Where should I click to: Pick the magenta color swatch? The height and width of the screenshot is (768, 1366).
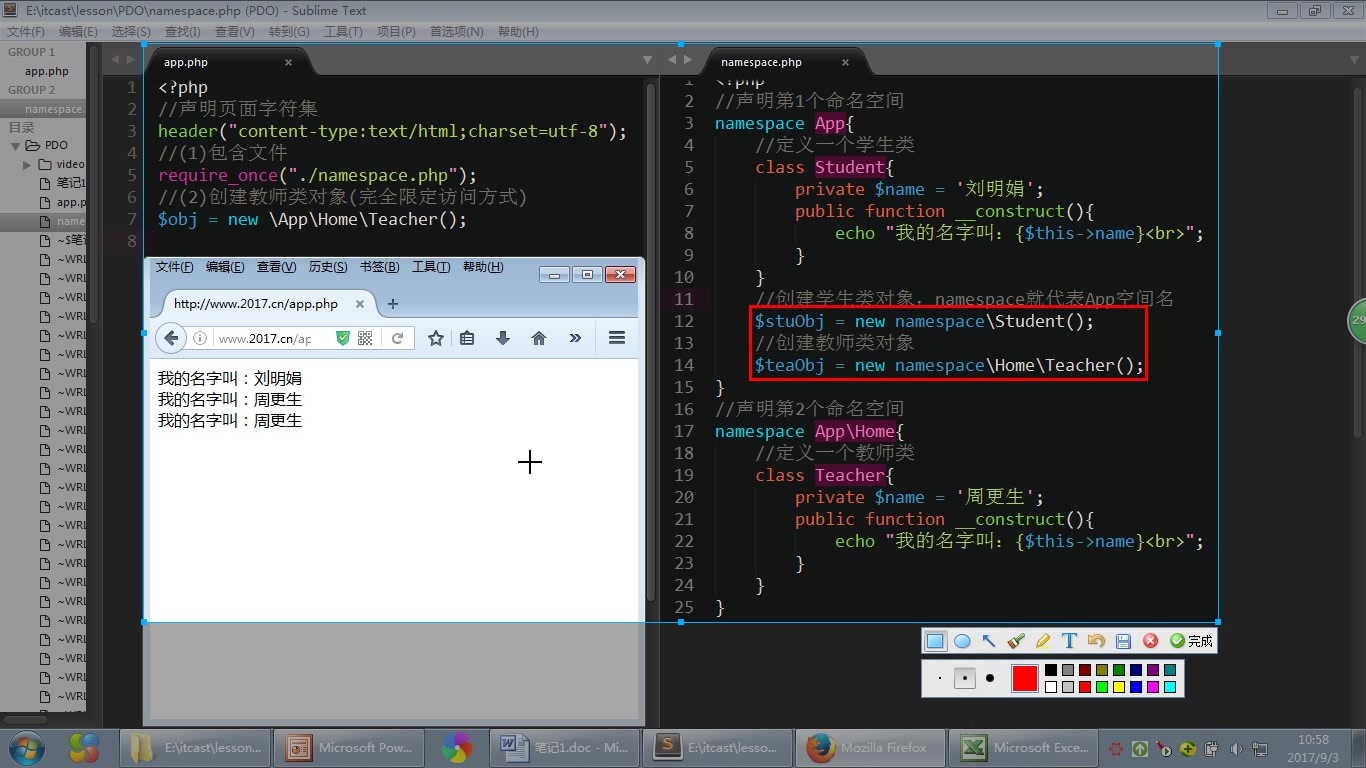[x=1153, y=687]
